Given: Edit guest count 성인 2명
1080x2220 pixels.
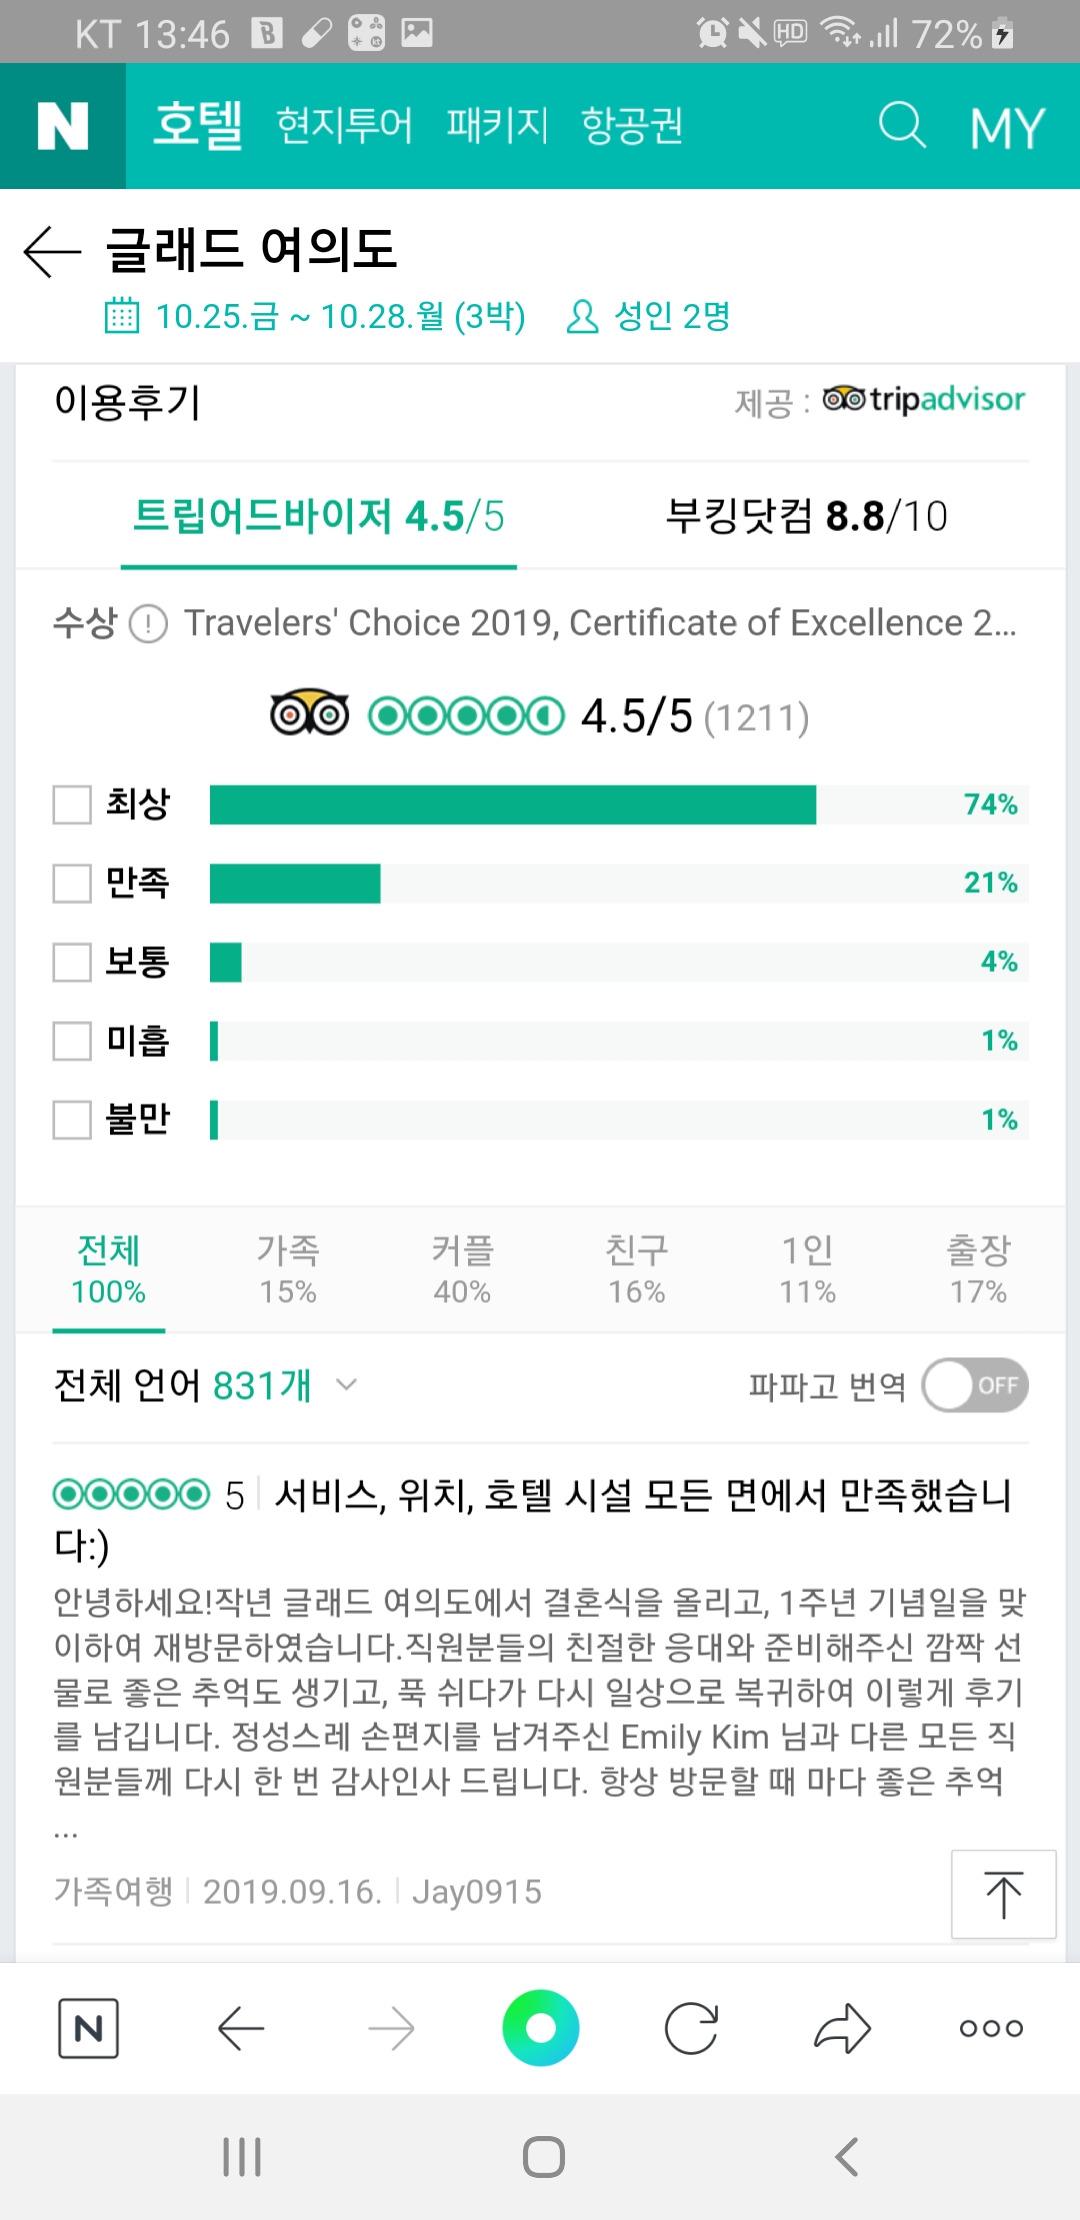Looking at the screenshot, I should point(648,316).
